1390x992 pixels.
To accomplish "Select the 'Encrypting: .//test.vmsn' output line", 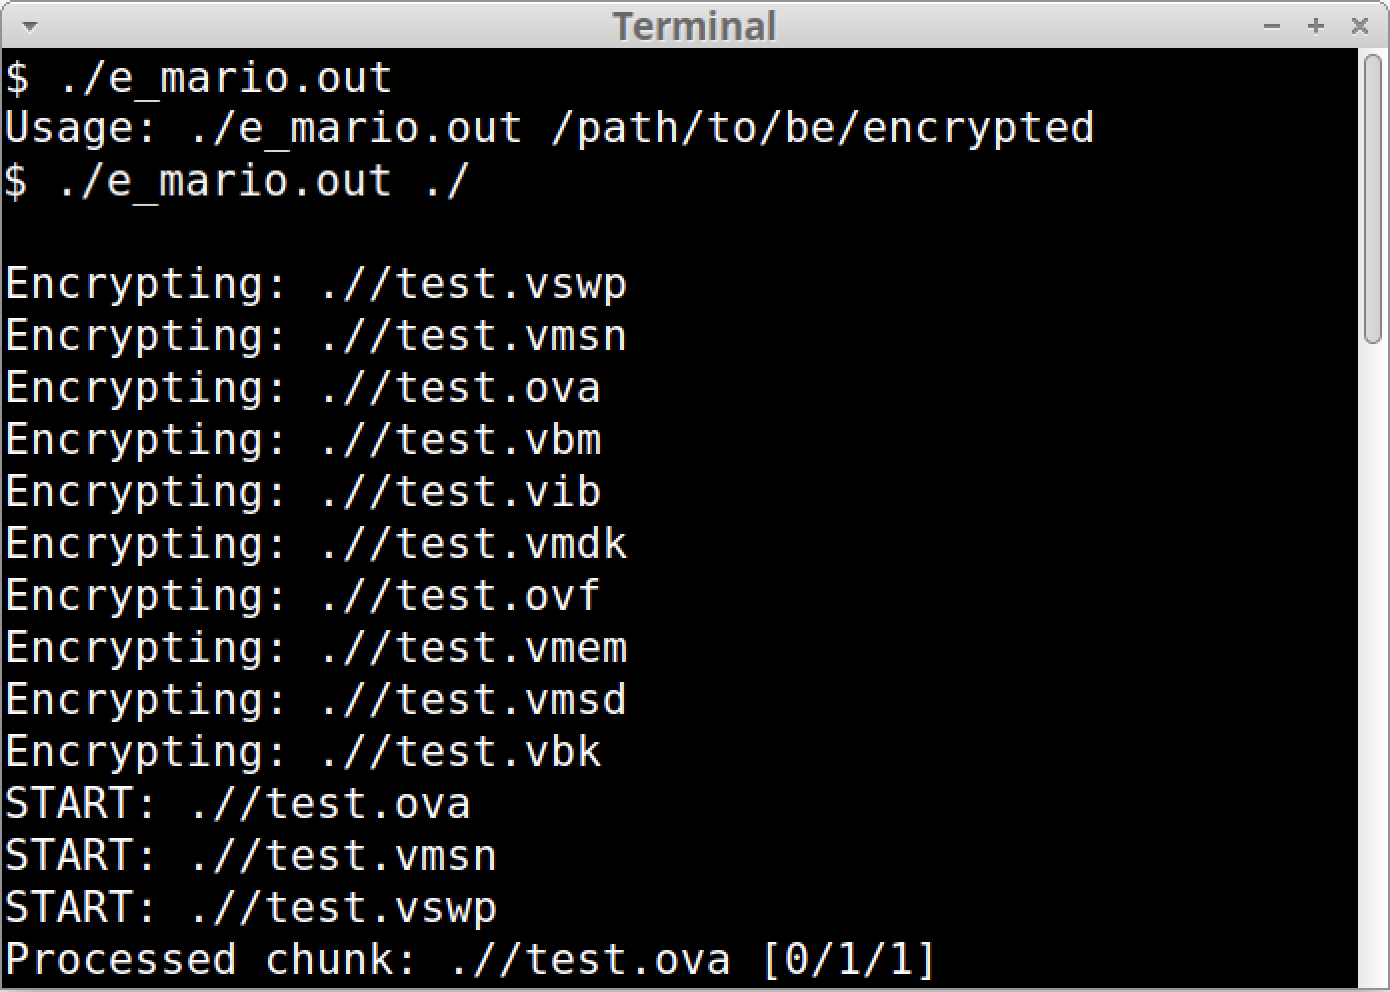I will click(x=315, y=337).
